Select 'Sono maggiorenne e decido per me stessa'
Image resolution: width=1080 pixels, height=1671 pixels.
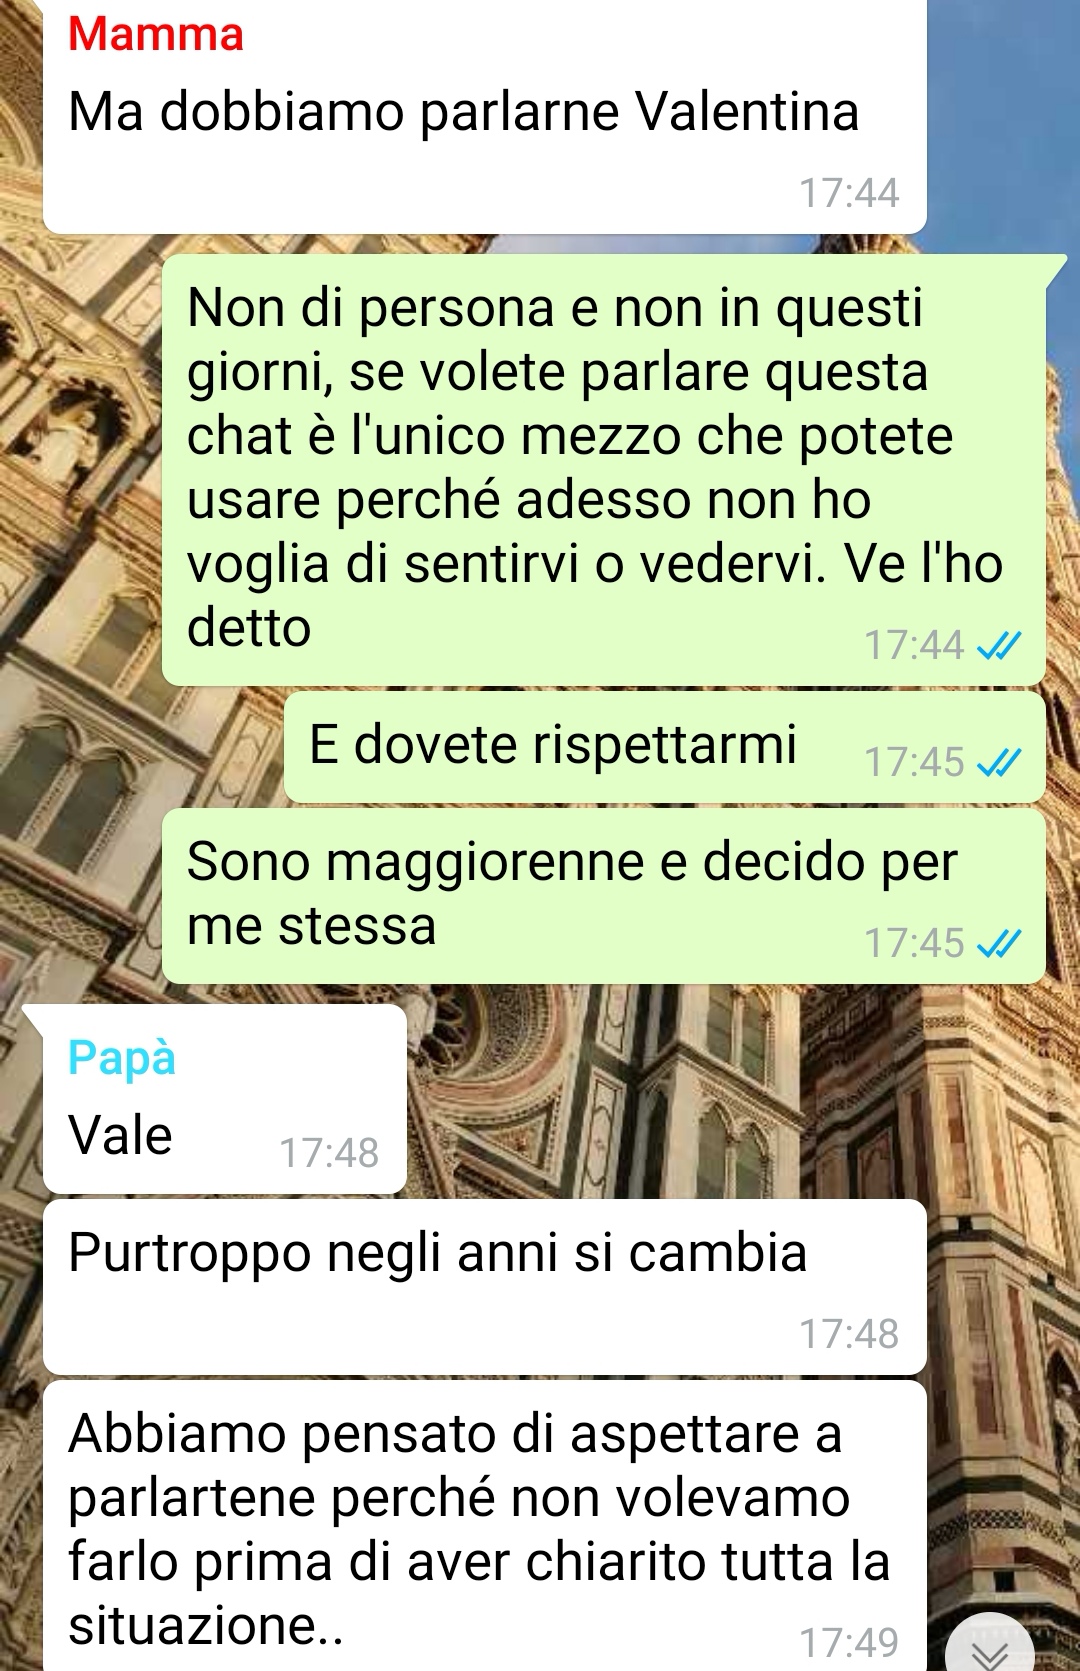604,895
